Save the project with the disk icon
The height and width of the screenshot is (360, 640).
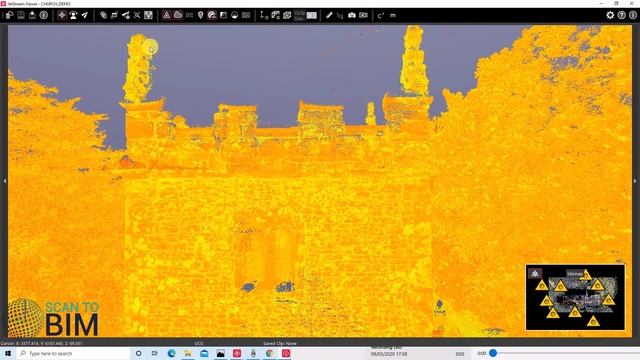[21, 16]
